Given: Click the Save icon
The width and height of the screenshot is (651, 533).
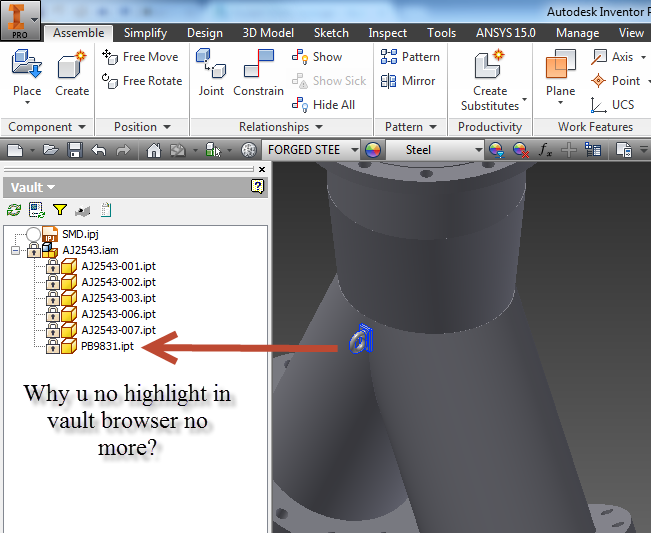Looking at the screenshot, I should coord(75,150).
